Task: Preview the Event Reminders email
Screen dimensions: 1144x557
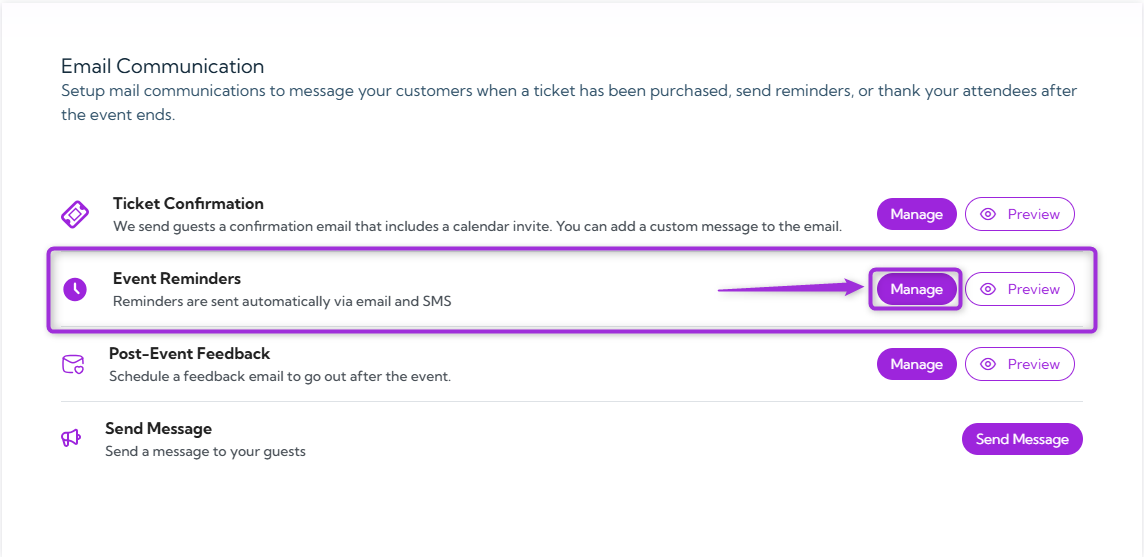Action: [x=1019, y=289]
